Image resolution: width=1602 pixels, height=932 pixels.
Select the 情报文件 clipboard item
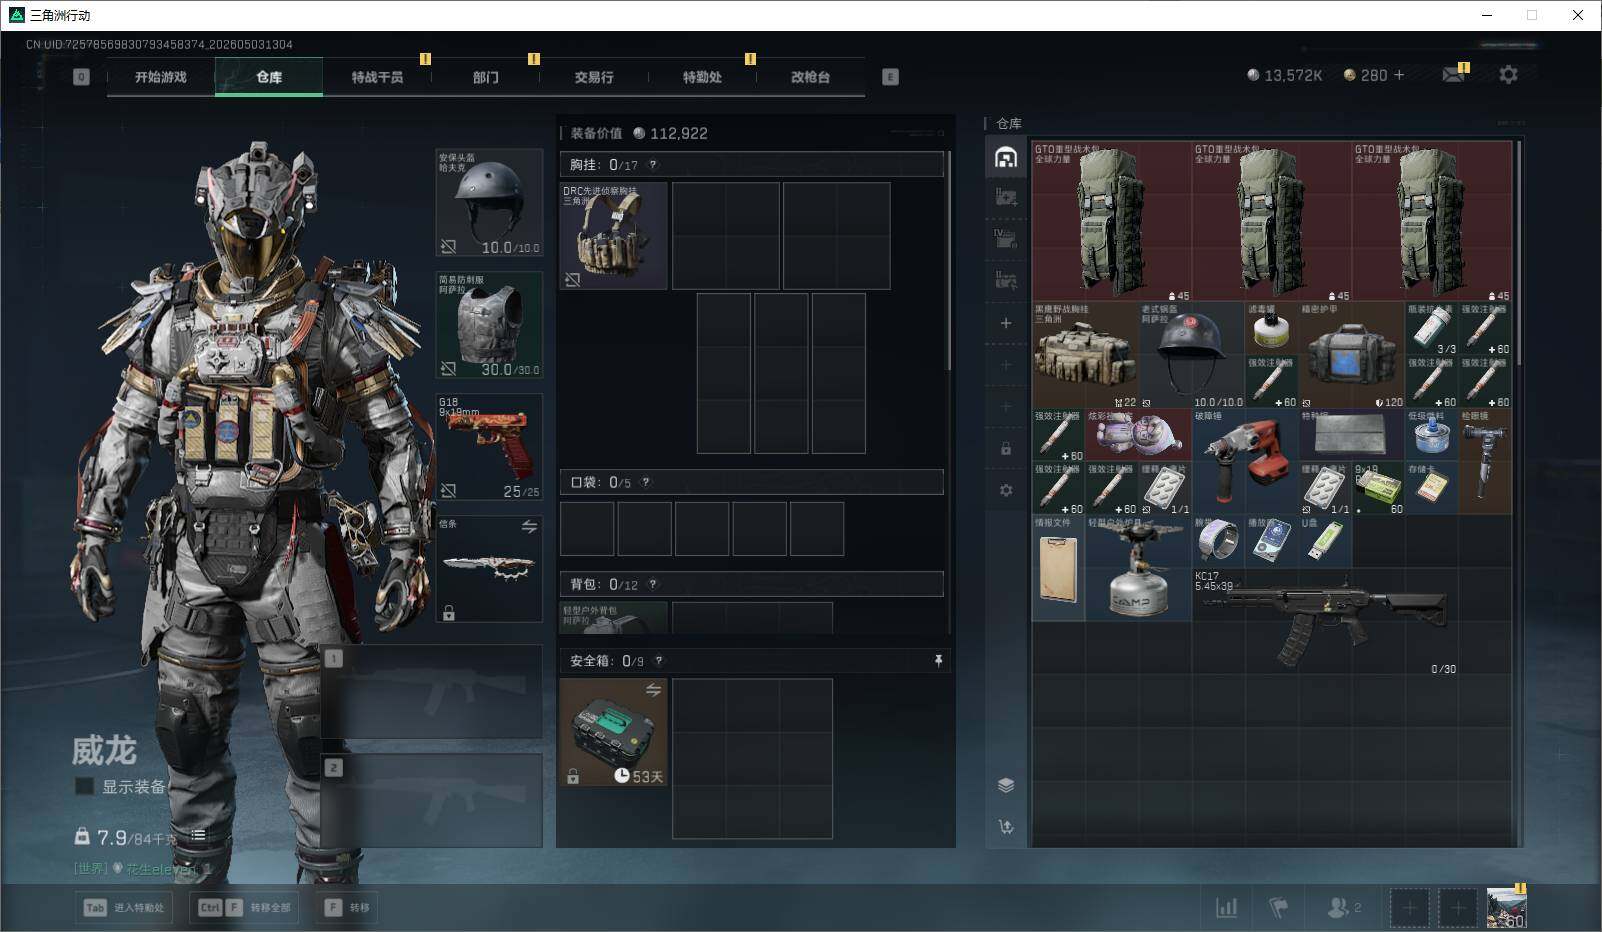point(1058,568)
